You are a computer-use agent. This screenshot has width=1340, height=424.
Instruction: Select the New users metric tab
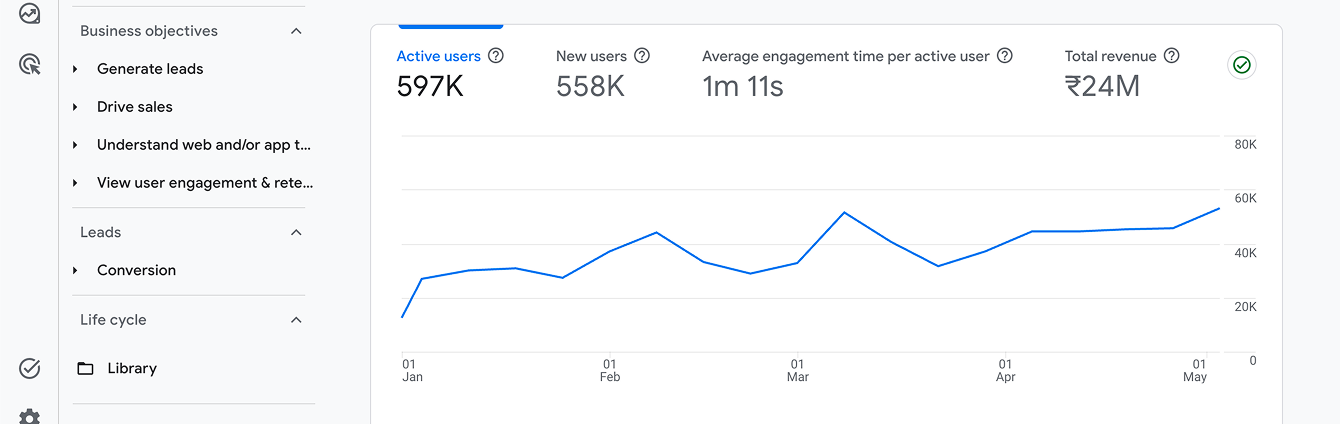tap(603, 73)
